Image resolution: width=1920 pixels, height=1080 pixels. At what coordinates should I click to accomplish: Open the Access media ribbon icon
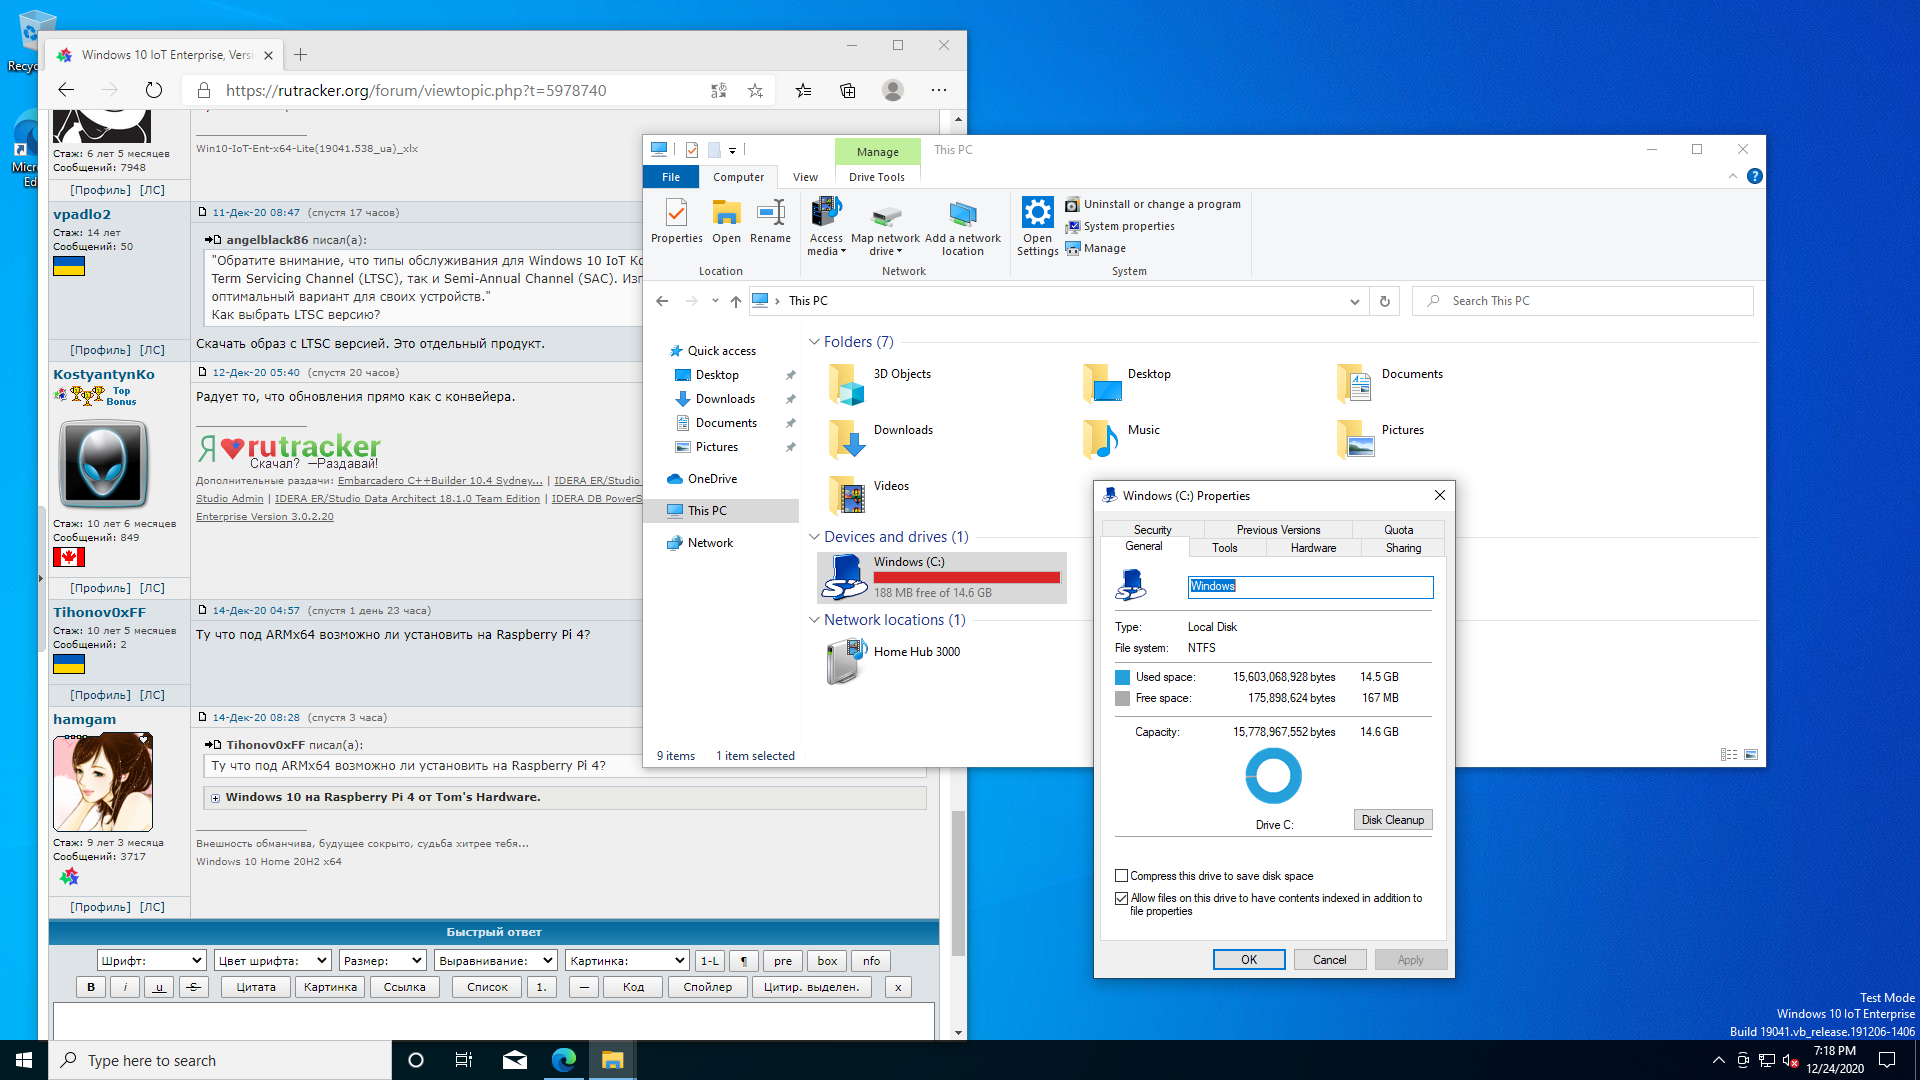click(x=826, y=227)
